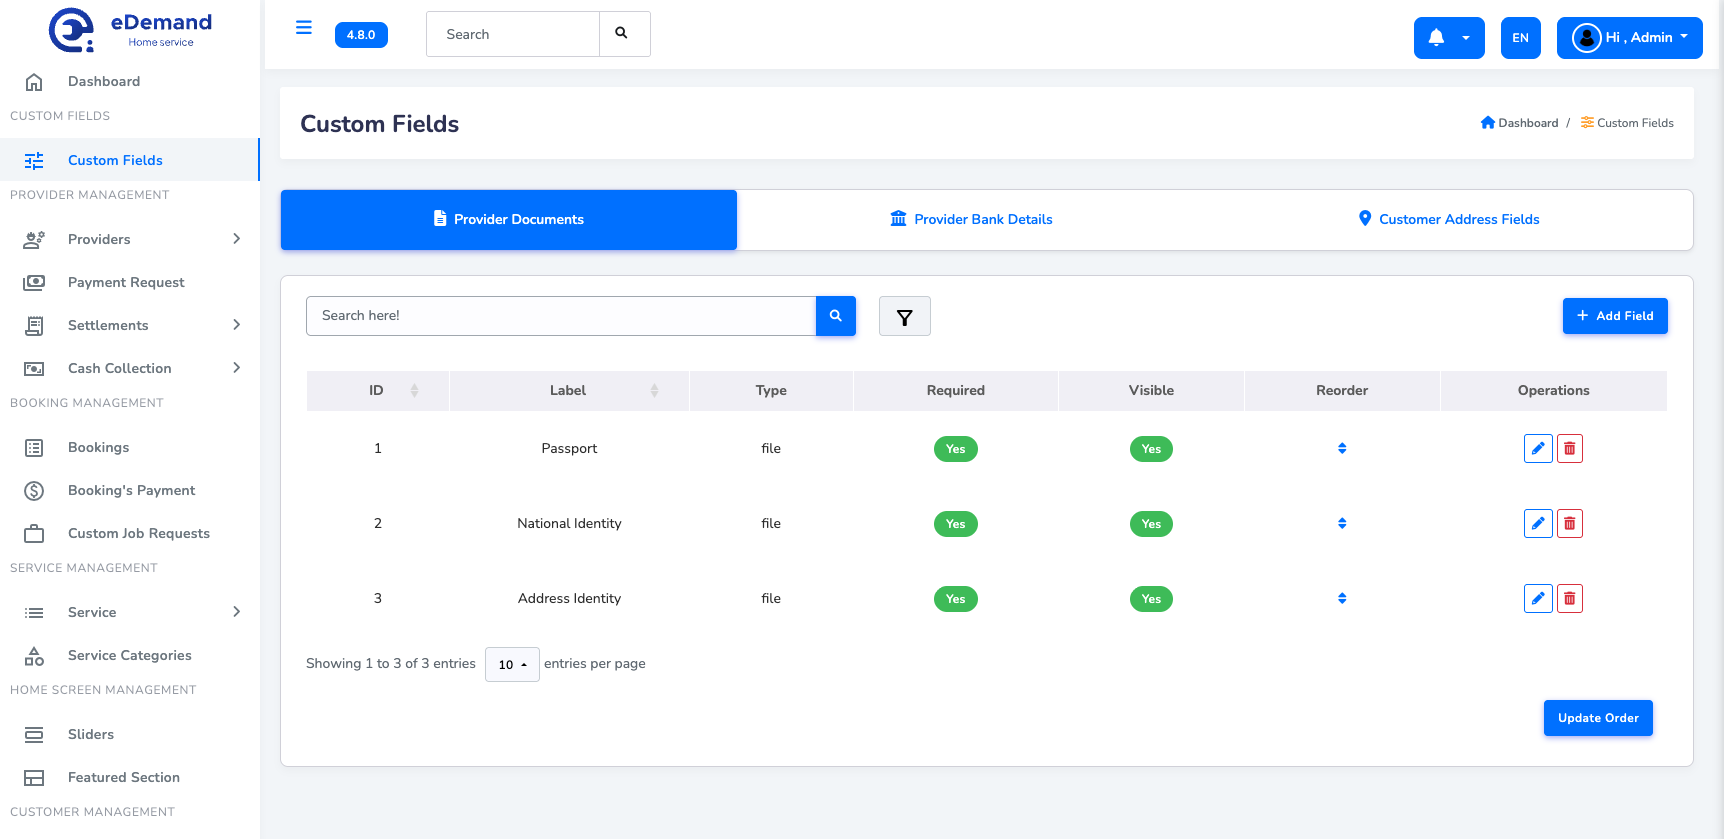The height and width of the screenshot is (839, 1724).
Task: Click the Add Field button
Action: pos(1615,316)
